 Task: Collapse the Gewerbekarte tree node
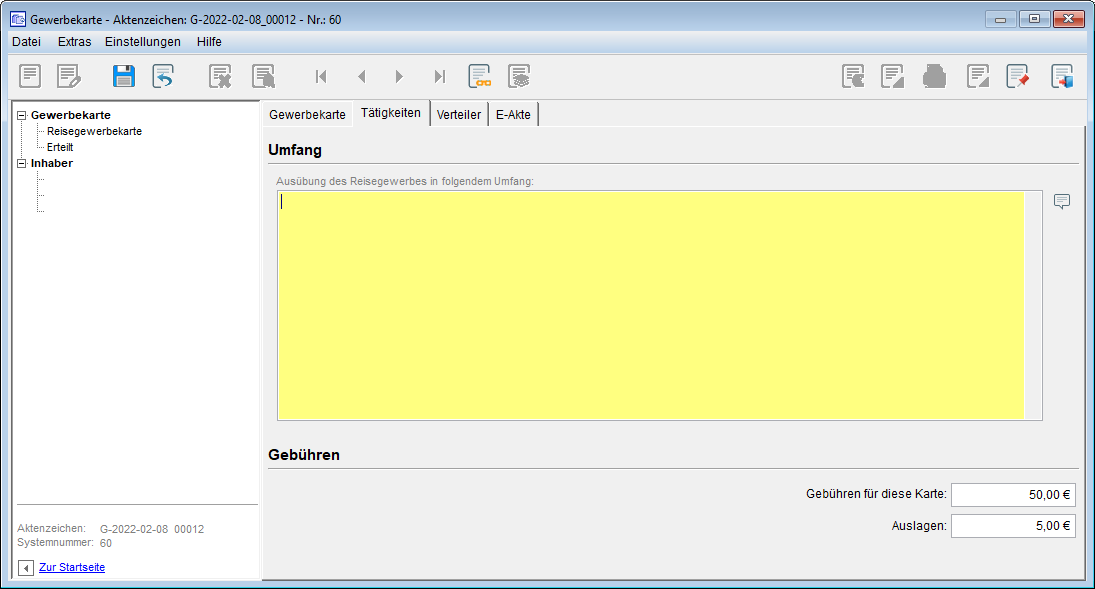(22, 116)
